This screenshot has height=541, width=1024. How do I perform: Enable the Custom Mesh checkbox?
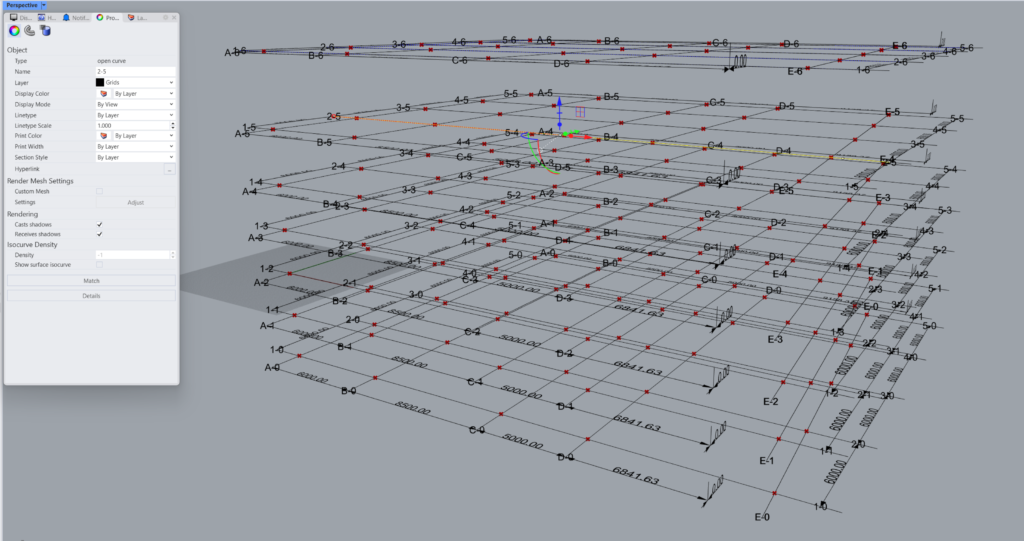tap(100, 191)
